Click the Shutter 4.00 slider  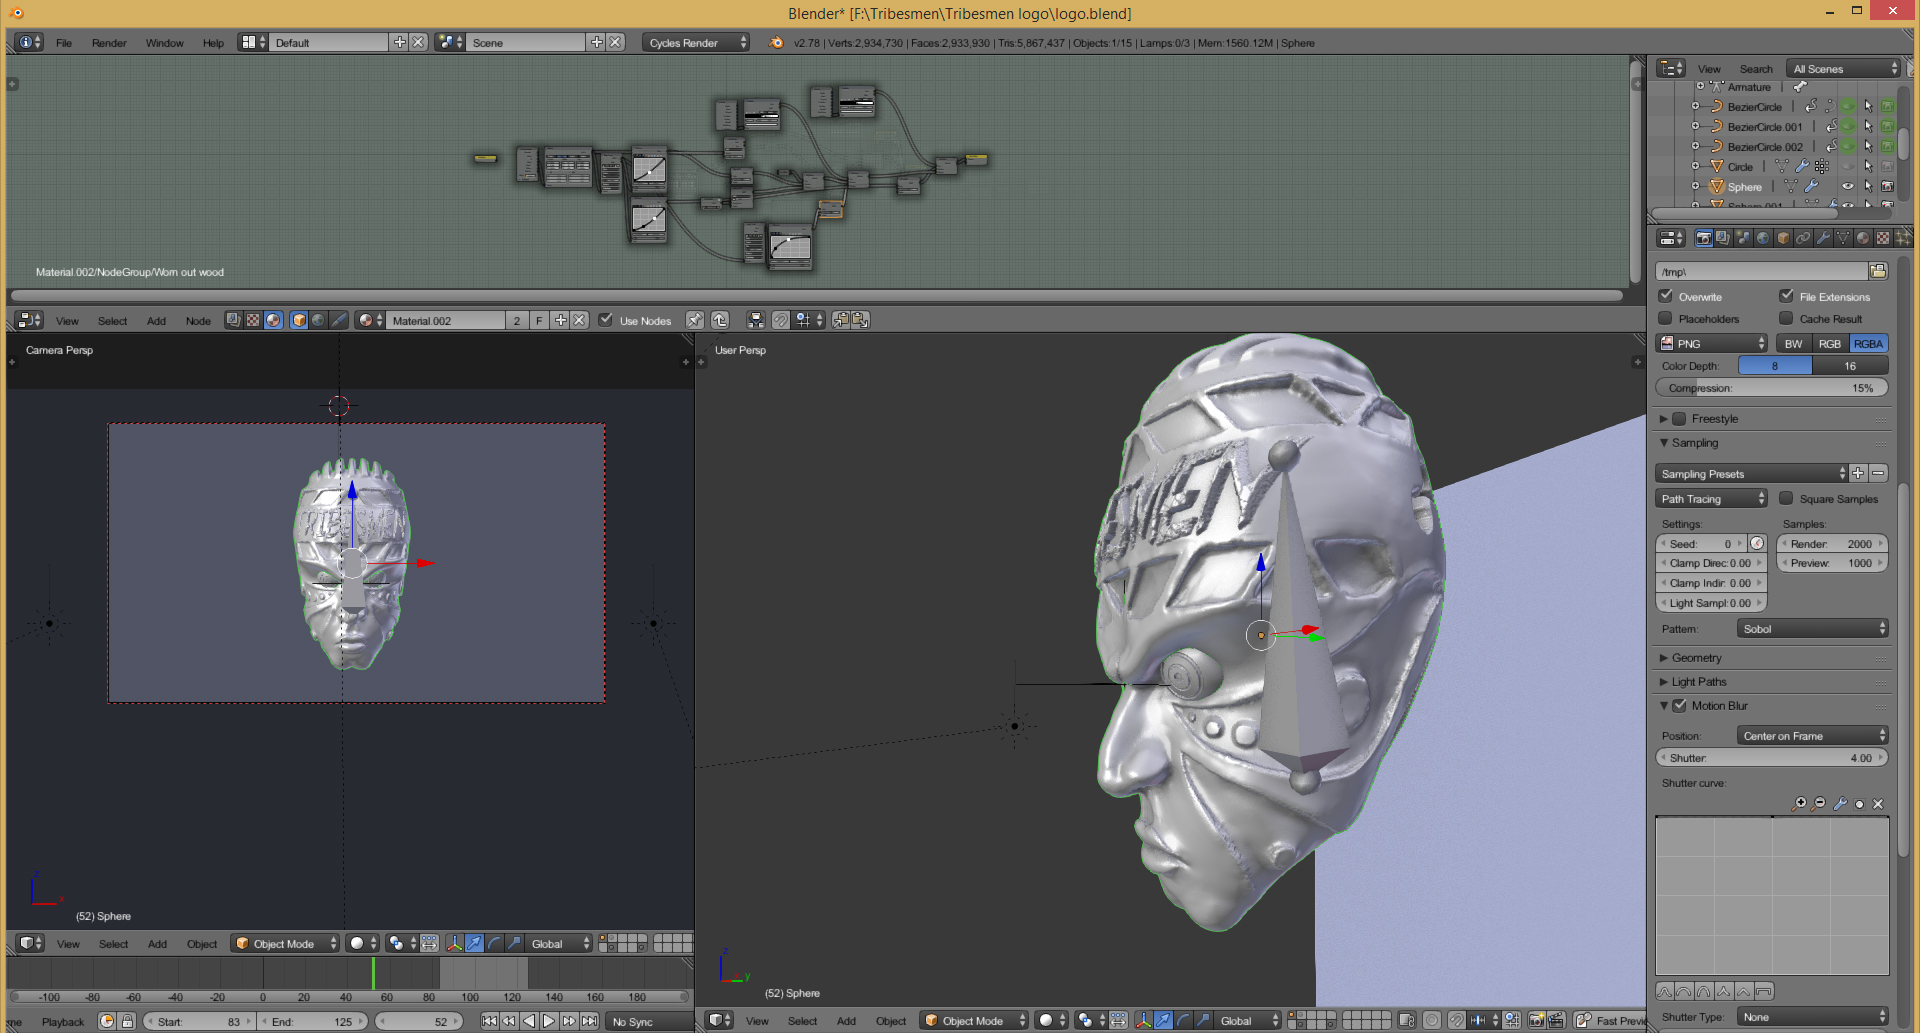click(x=1772, y=757)
